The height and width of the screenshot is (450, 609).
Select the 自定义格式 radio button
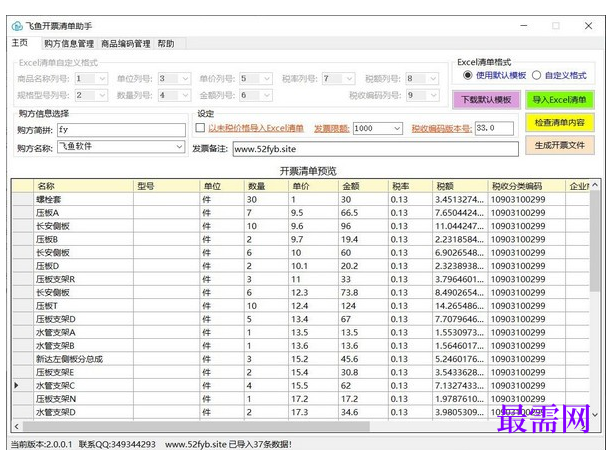point(536,75)
